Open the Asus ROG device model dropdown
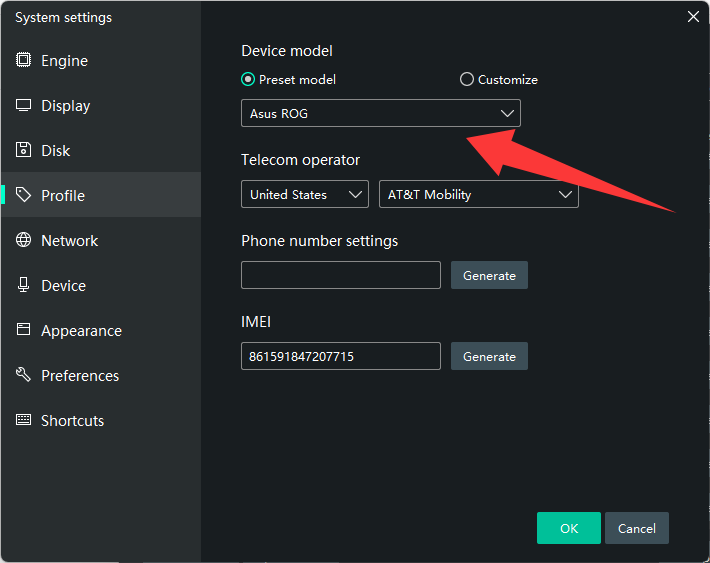The width and height of the screenshot is (710, 563). (380, 114)
